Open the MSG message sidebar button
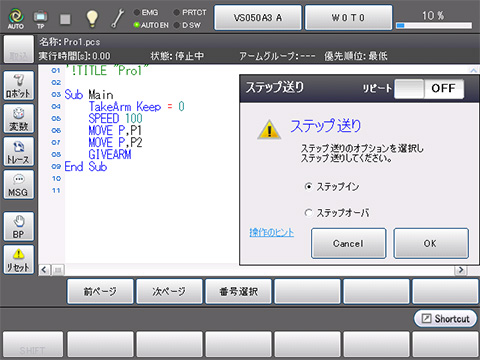The width and height of the screenshot is (480, 360). click(19, 184)
